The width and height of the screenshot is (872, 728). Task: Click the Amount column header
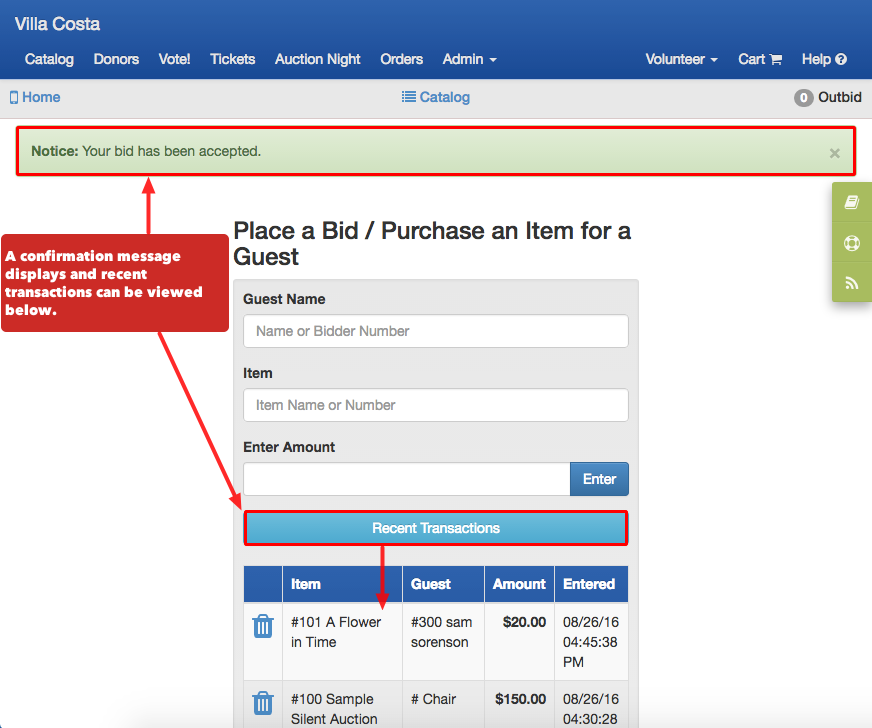(x=519, y=584)
